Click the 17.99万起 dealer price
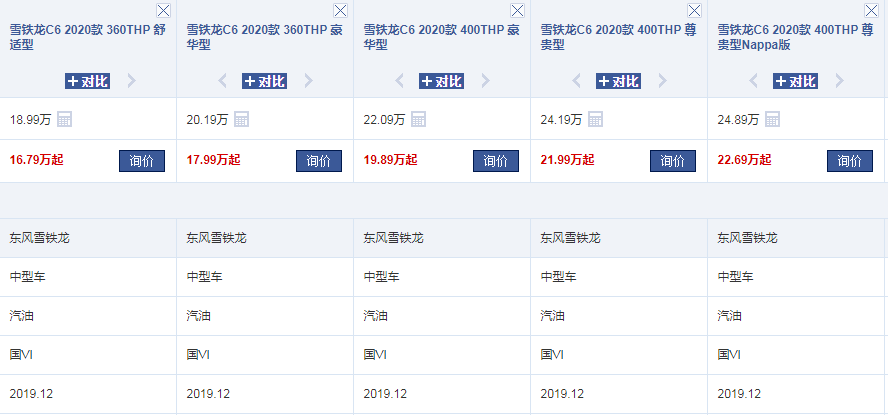888x415 pixels. 214,160
